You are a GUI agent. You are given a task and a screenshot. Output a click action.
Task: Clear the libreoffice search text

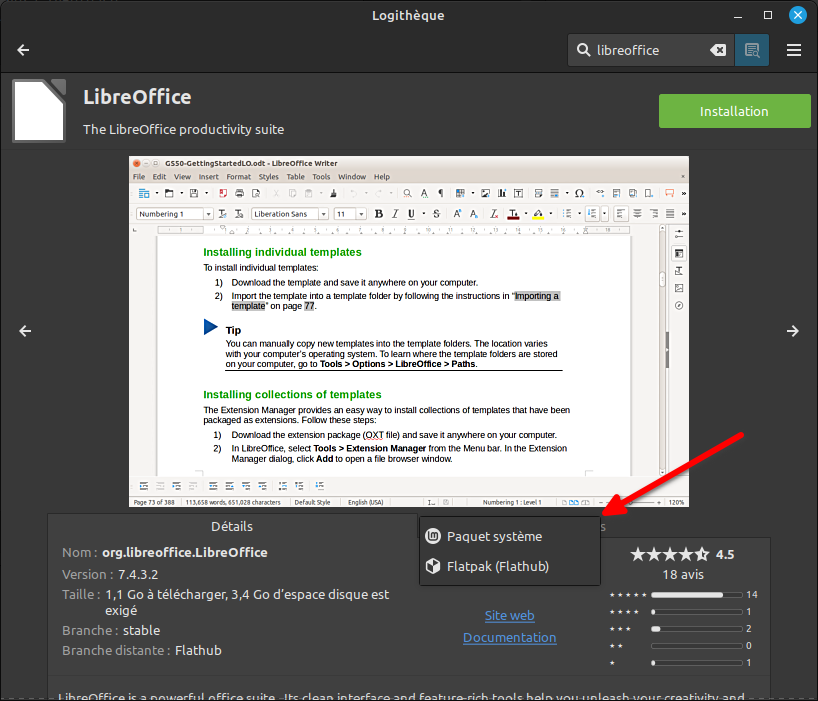tap(718, 50)
